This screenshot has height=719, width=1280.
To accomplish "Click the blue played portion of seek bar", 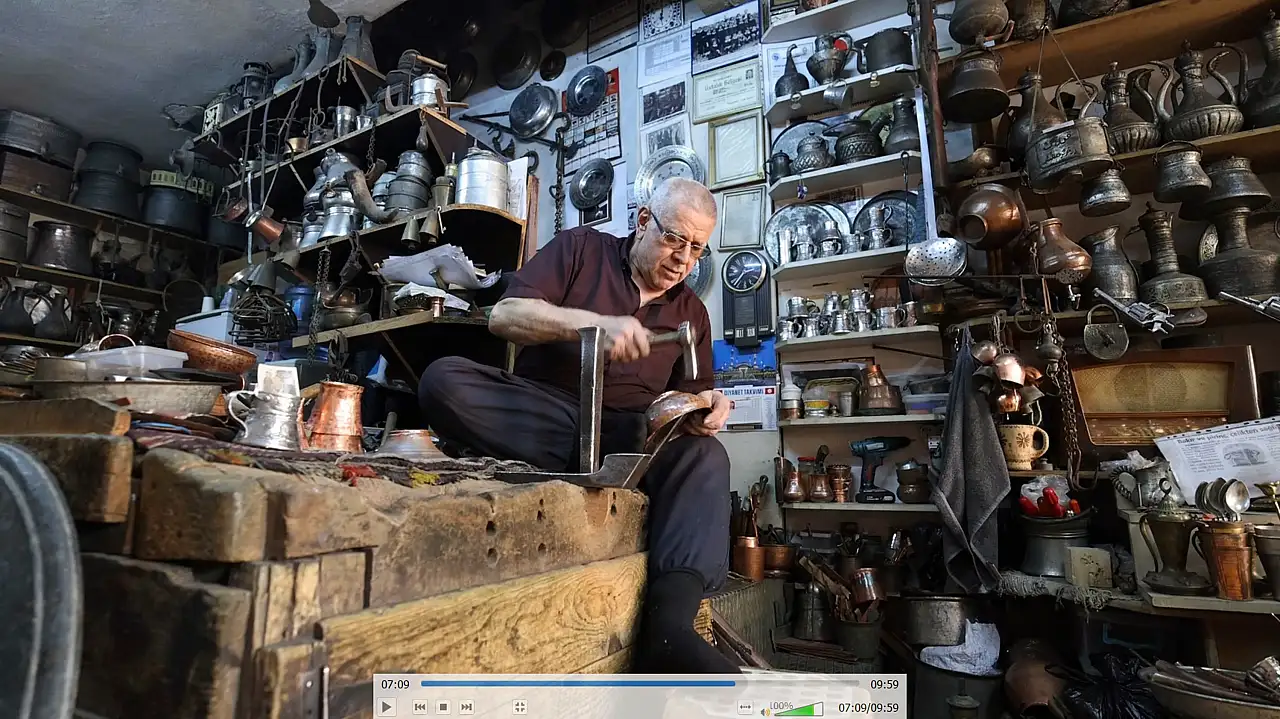I will (x=578, y=684).
